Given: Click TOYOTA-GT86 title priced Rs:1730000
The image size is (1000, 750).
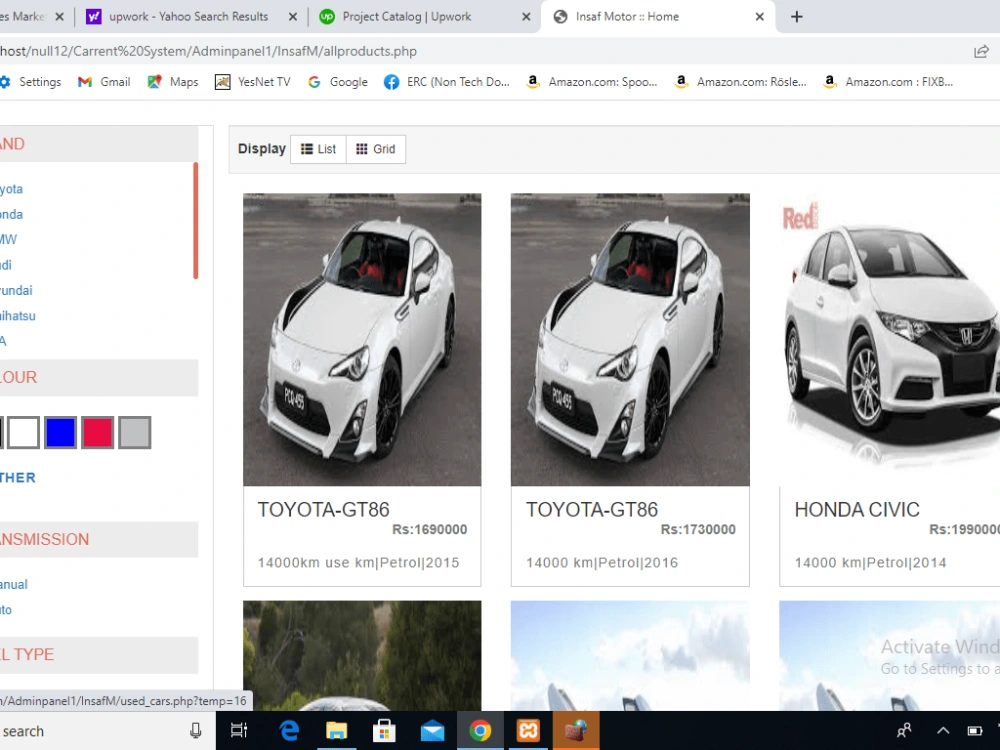Looking at the screenshot, I should (x=592, y=510).
